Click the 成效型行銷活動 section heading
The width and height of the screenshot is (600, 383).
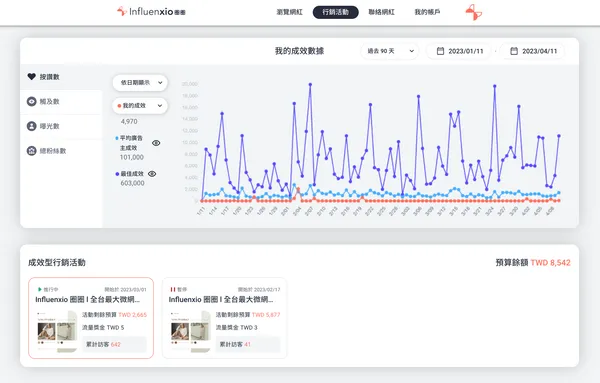pos(57,262)
